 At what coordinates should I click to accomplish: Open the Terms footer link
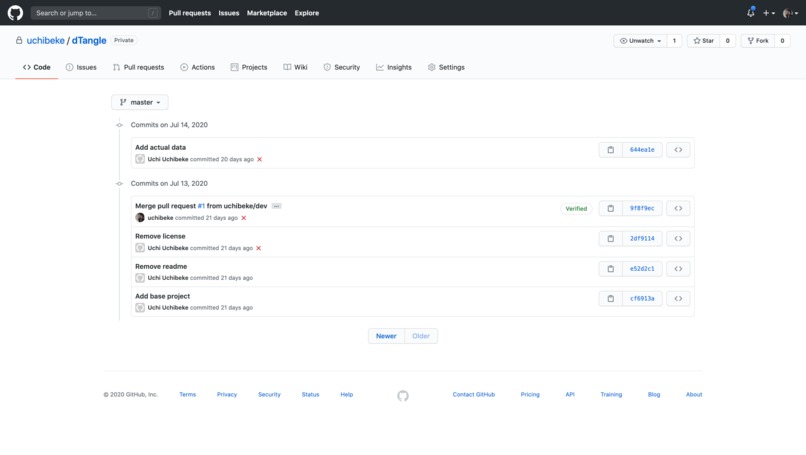click(x=188, y=394)
